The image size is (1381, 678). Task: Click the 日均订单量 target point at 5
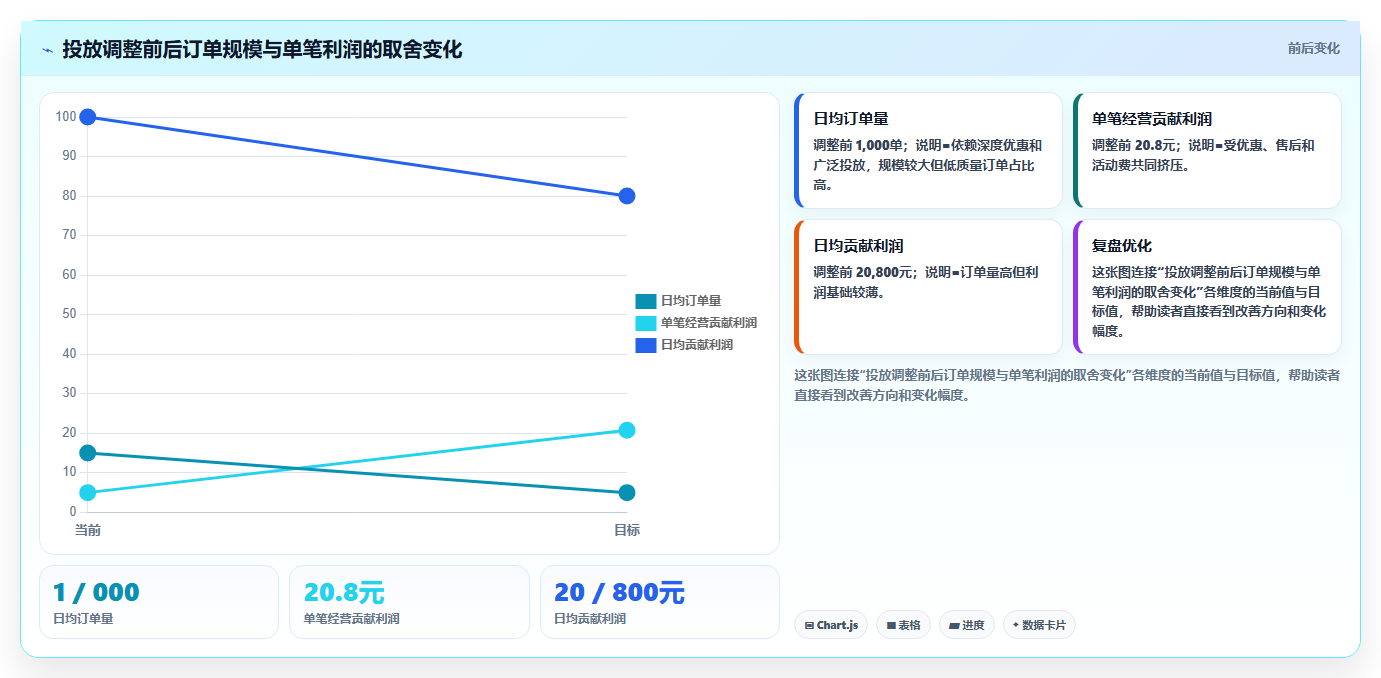click(627, 493)
